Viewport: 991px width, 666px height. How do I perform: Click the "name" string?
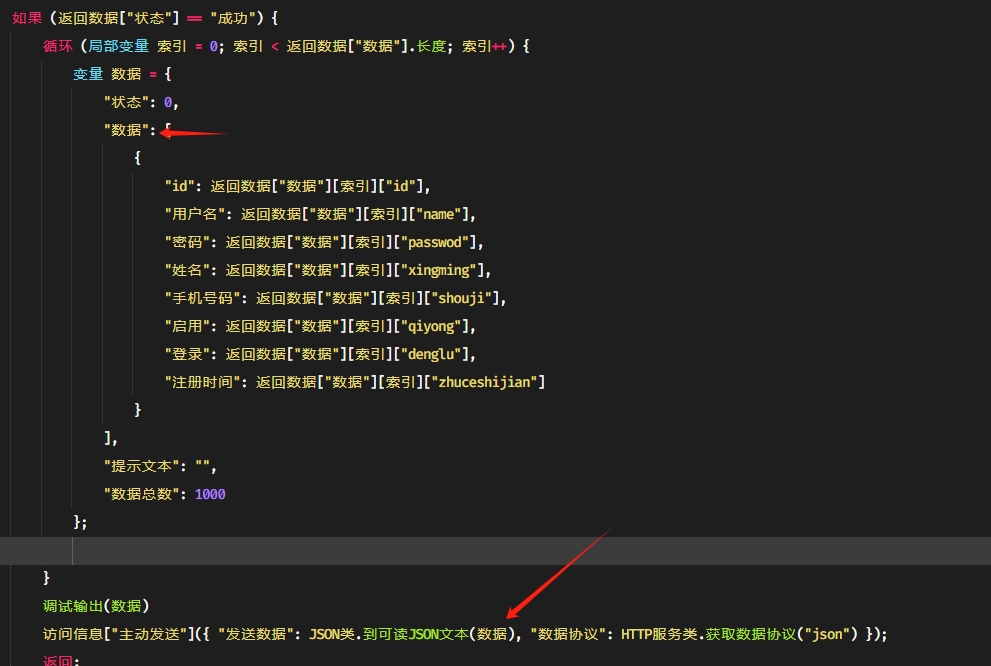tap(439, 214)
